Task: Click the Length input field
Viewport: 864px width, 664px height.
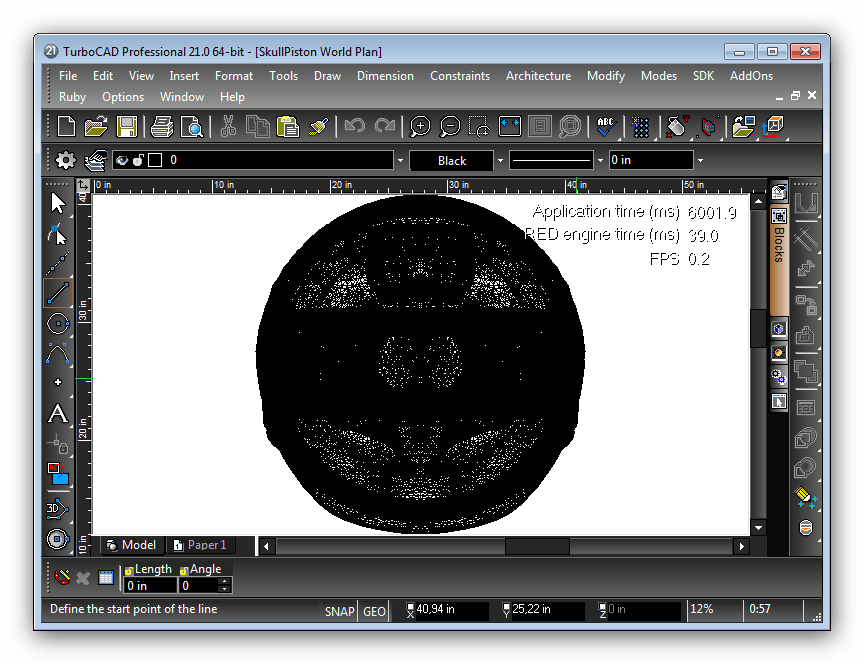Action: click(x=149, y=585)
